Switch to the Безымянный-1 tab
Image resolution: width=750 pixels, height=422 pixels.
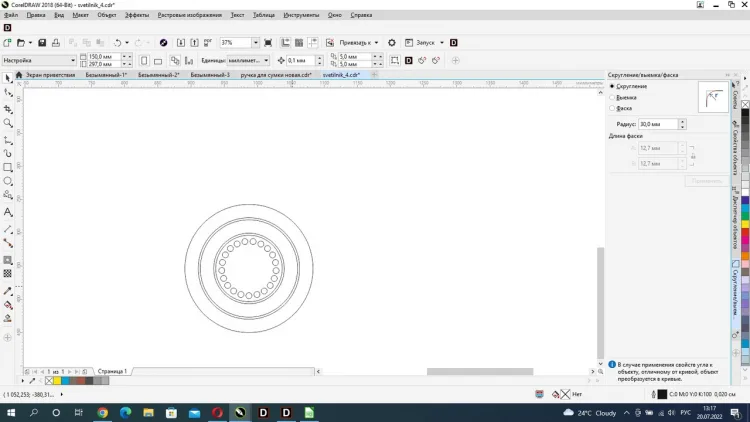click(x=106, y=75)
